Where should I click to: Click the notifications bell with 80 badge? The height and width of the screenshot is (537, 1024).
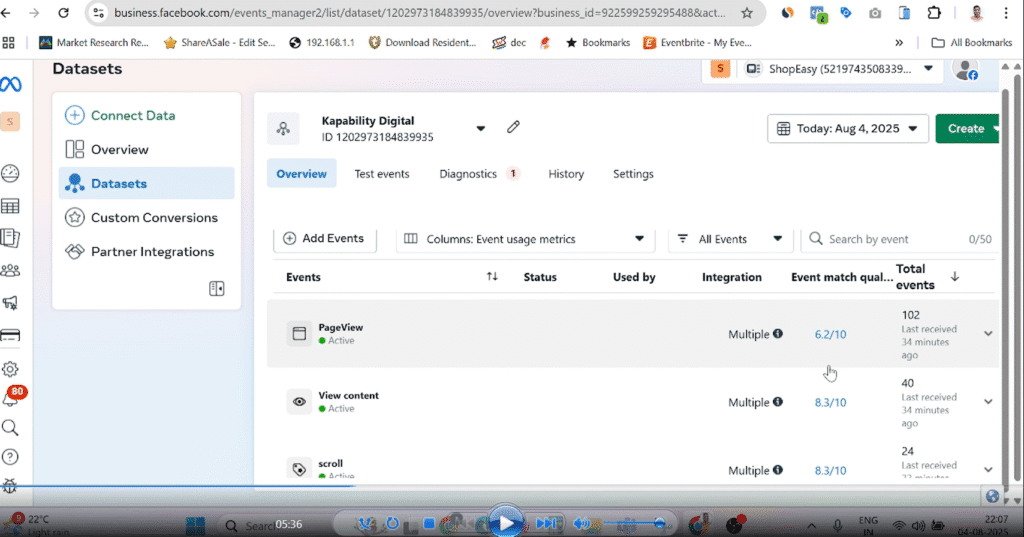[11, 399]
